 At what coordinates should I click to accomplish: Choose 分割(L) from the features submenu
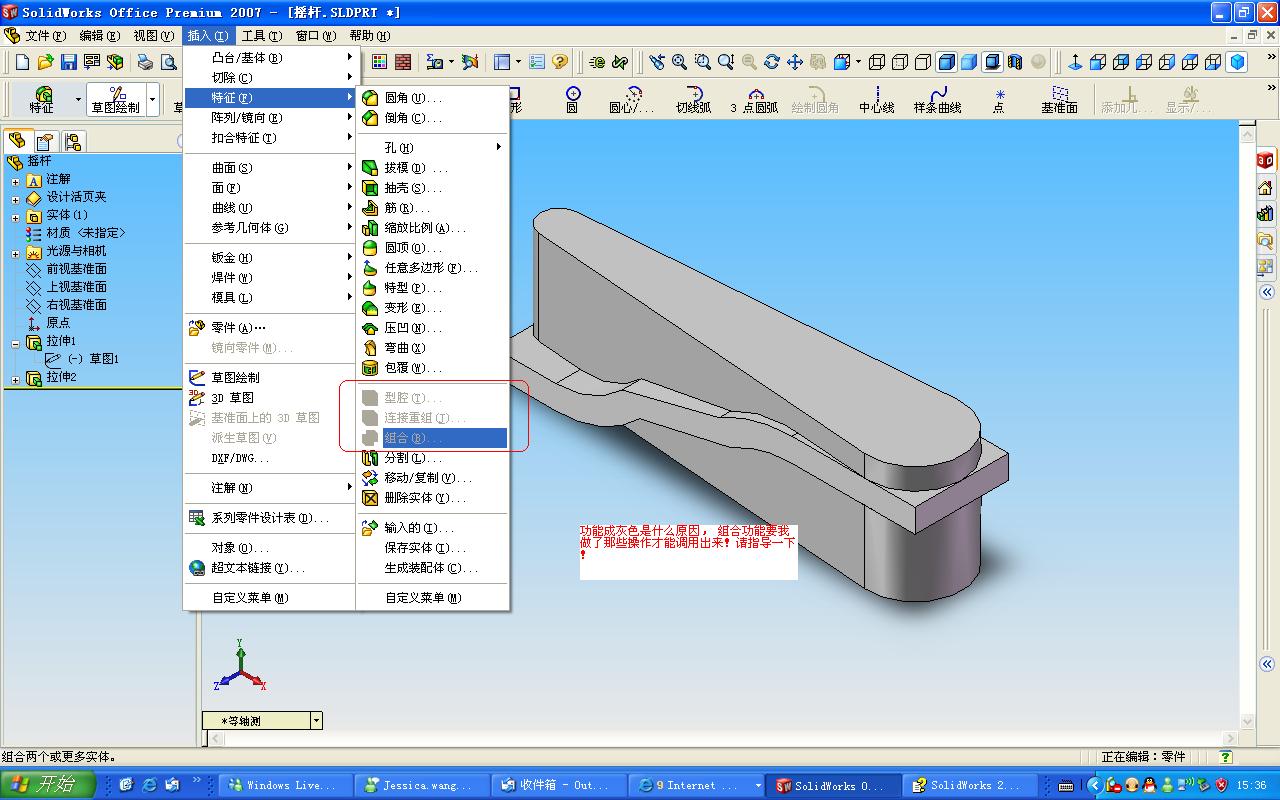click(433, 458)
